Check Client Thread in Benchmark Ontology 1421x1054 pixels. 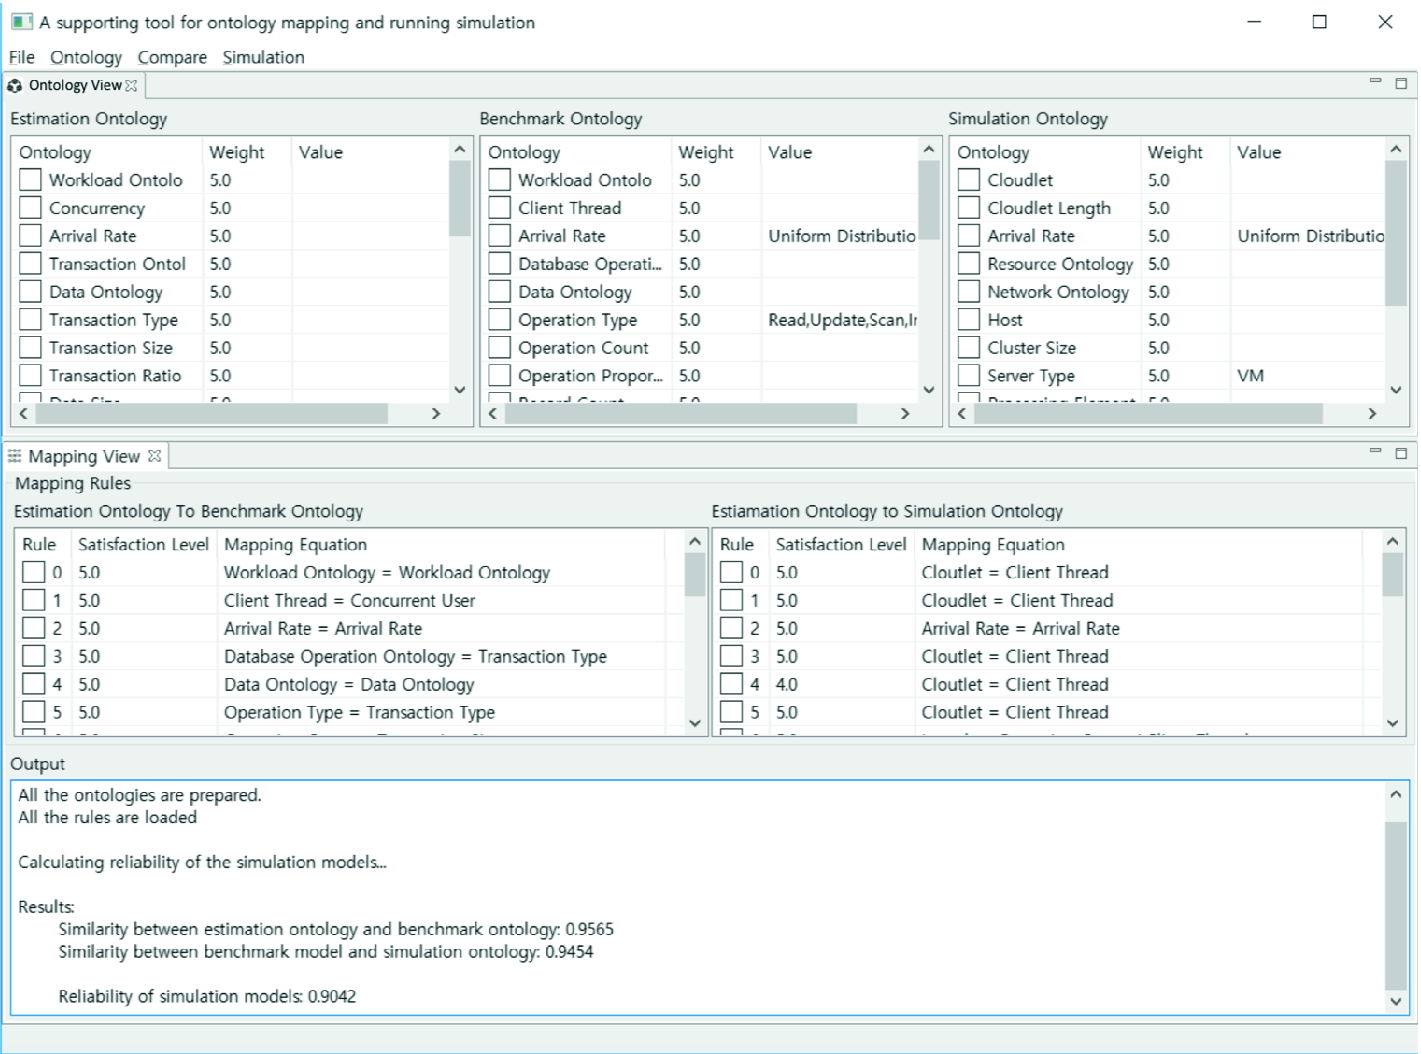click(x=500, y=207)
